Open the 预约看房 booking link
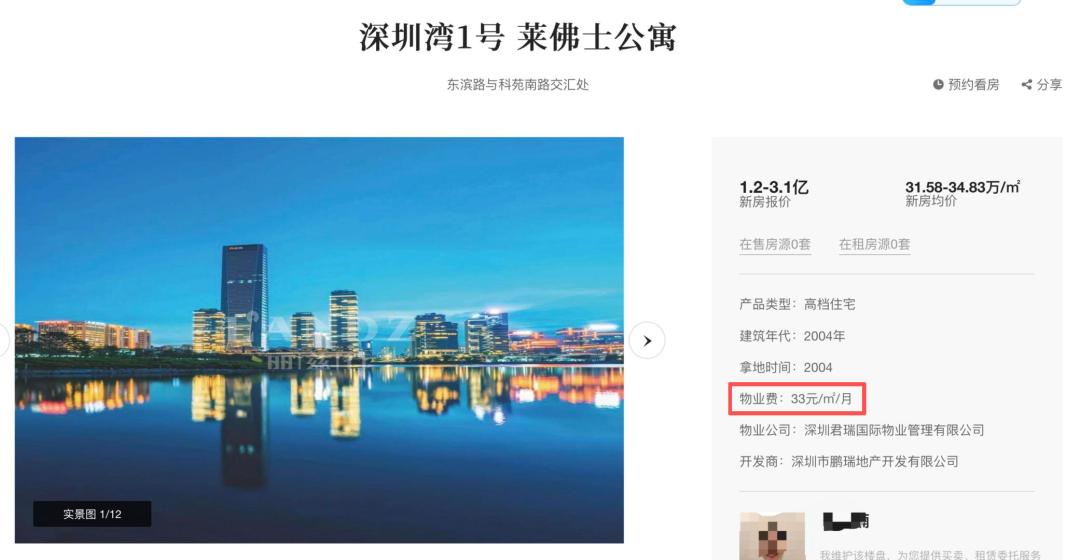This screenshot has width=1080, height=560. (x=966, y=85)
